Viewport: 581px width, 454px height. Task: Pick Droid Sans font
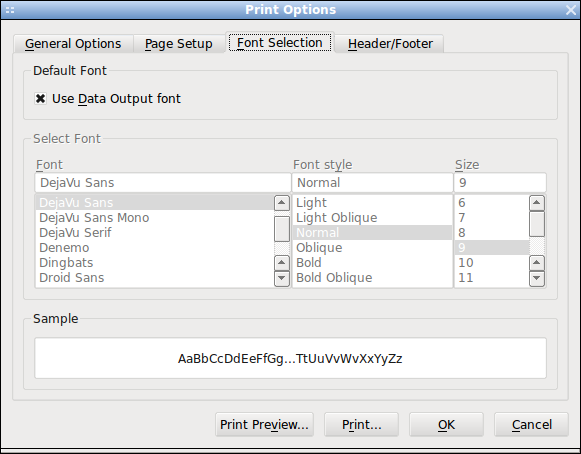click(x=155, y=278)
